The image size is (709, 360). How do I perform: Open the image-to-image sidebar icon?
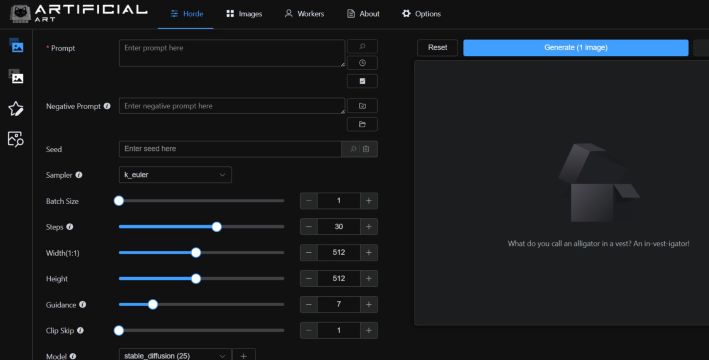[x=16, y=77]
